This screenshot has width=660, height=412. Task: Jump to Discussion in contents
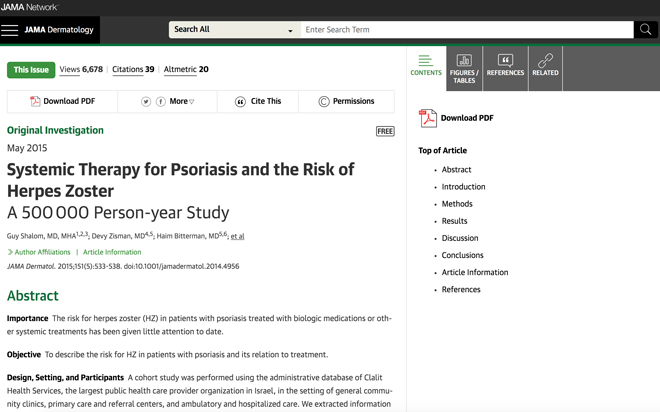(x=460, y=238)
